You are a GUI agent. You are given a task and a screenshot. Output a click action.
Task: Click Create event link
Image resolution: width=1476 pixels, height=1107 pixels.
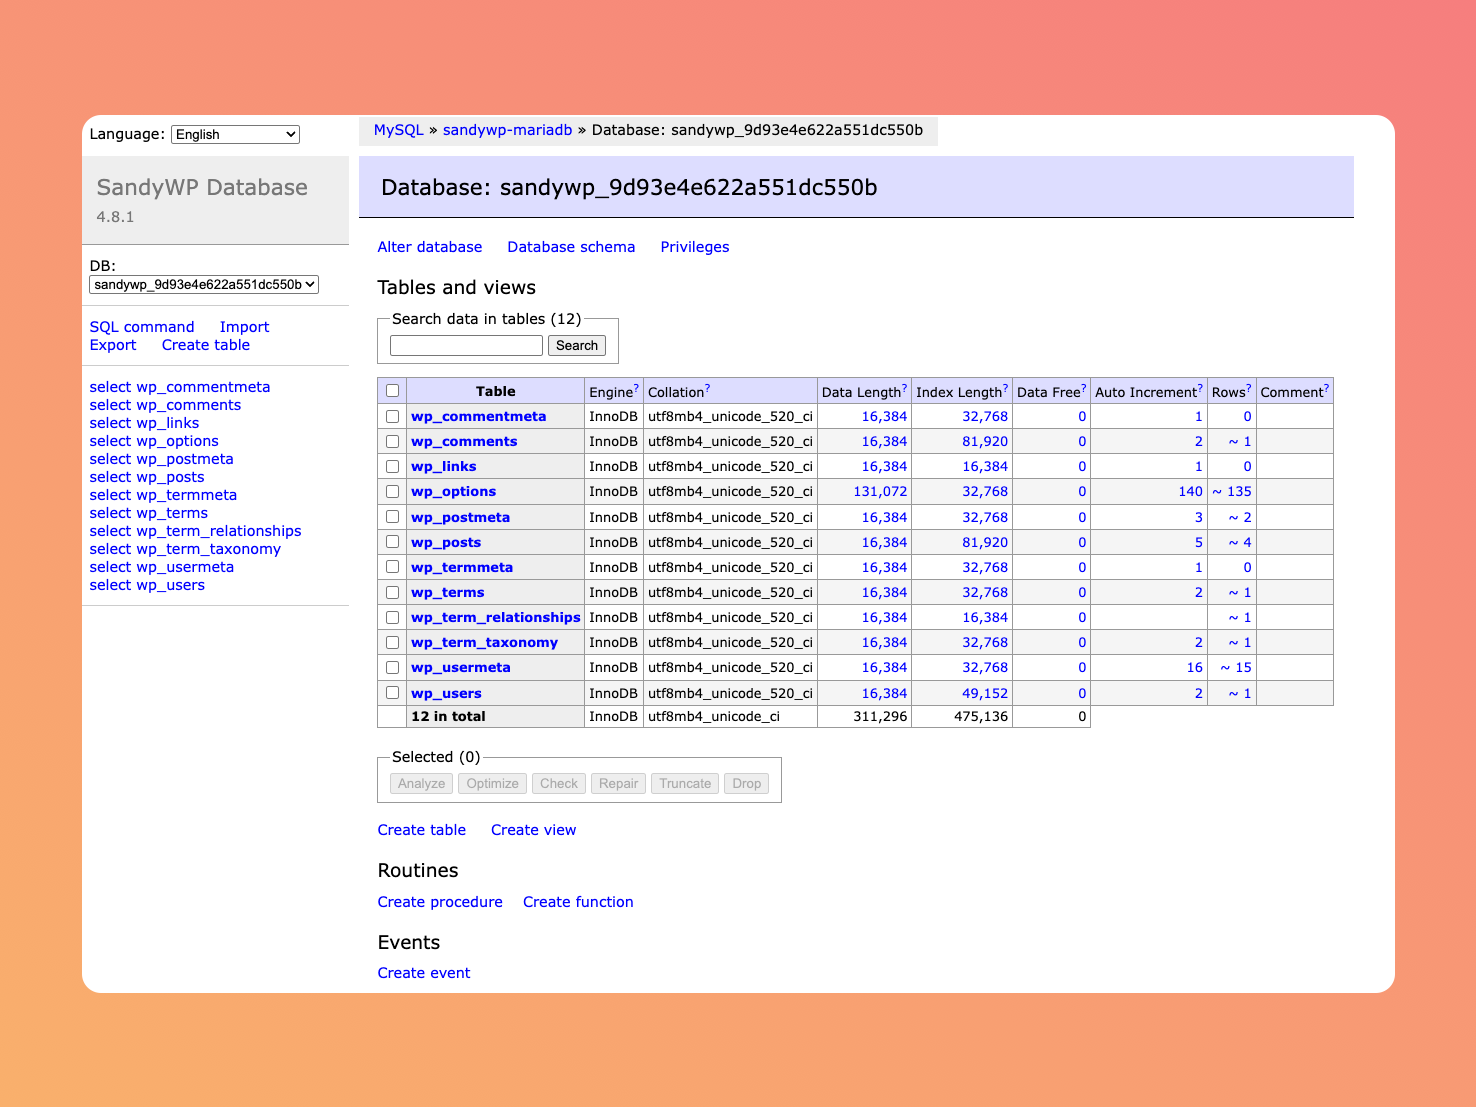(x=424, y=973)
